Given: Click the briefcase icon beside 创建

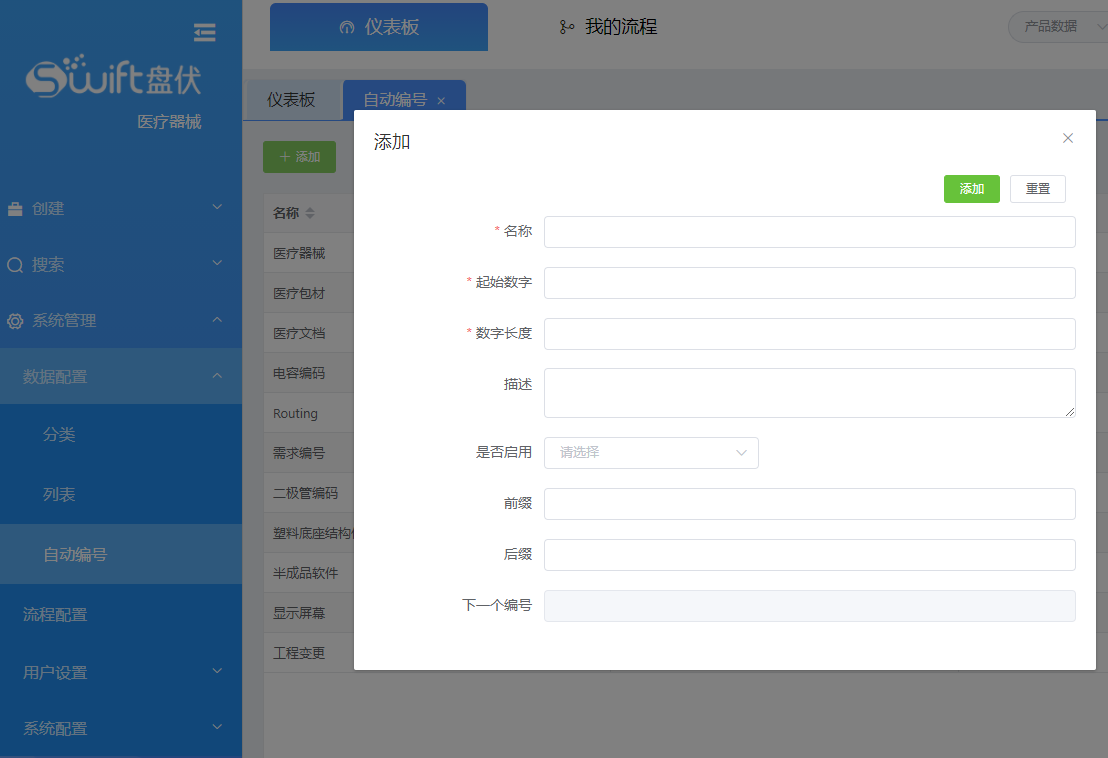Looking at the screenshot, I should click(15, 209).
